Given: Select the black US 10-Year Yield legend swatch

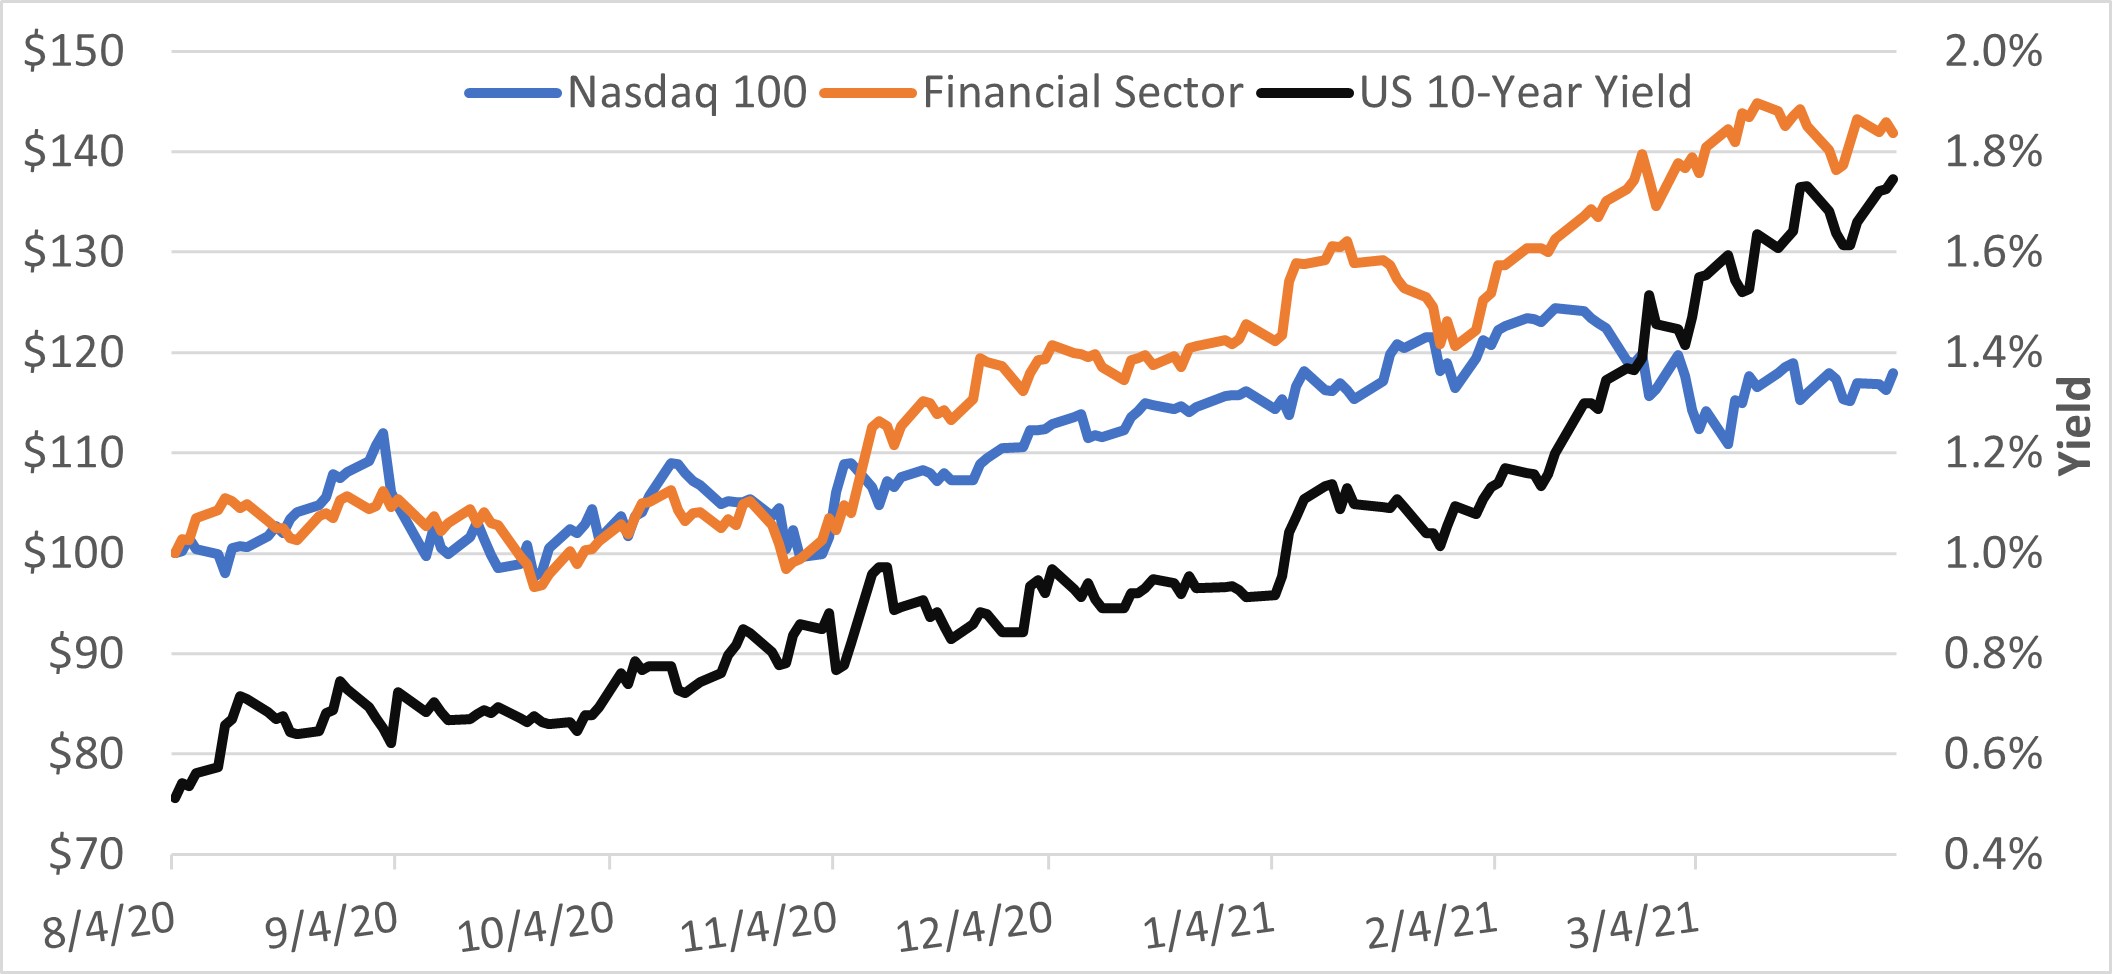Looking at the screenshot, I should tap(1305, 94).
